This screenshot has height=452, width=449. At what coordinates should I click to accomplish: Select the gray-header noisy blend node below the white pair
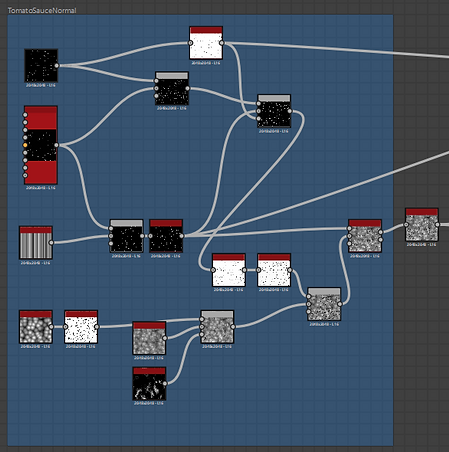point(324,304)
